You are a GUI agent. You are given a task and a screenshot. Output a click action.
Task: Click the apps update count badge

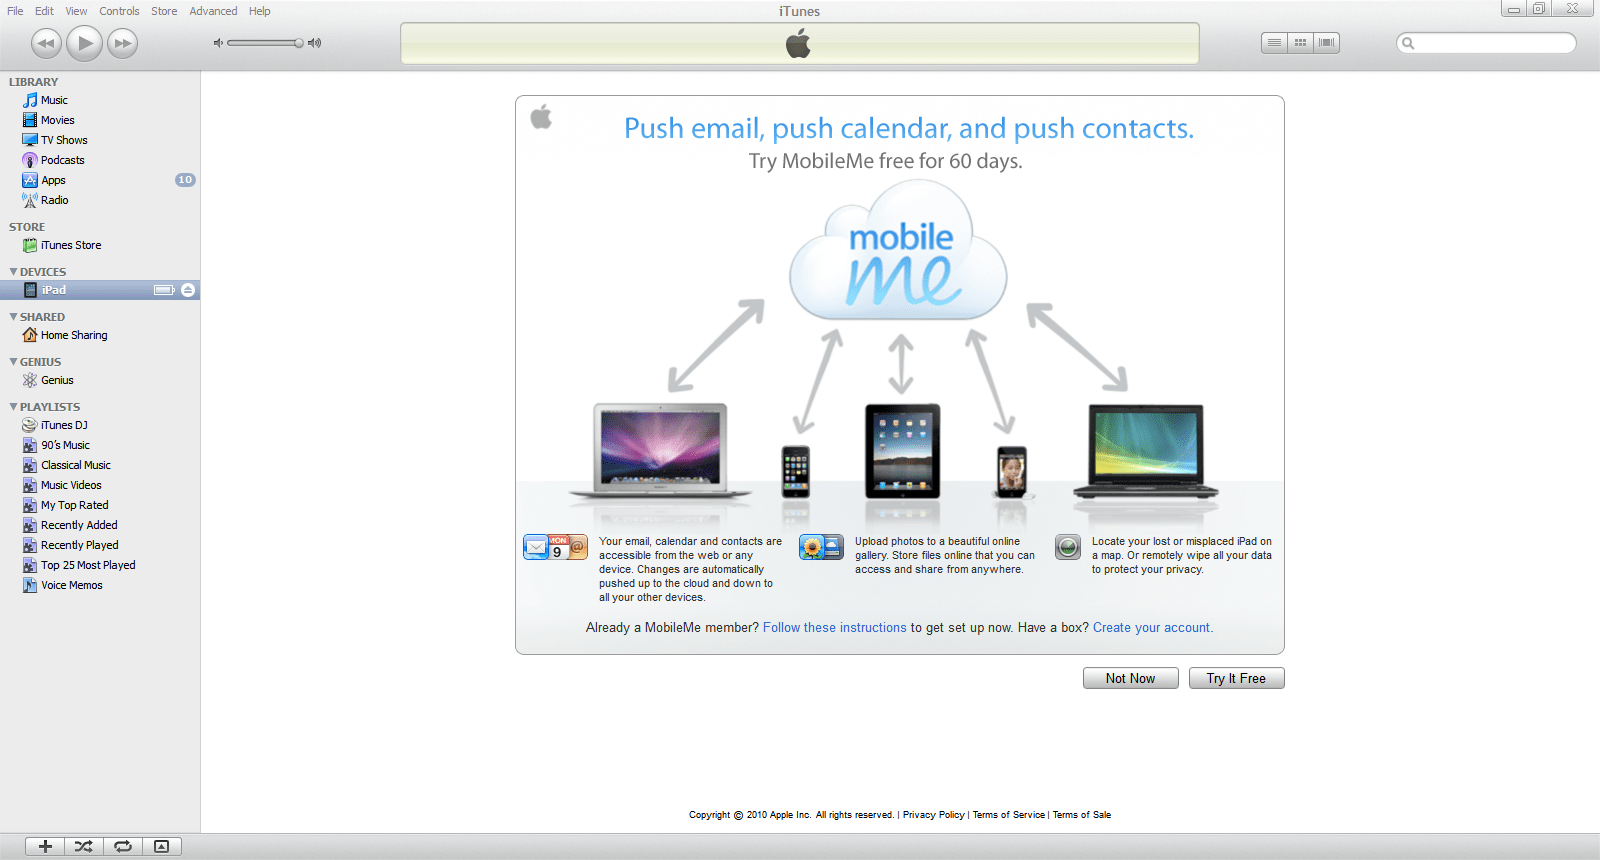pos(185,180)
